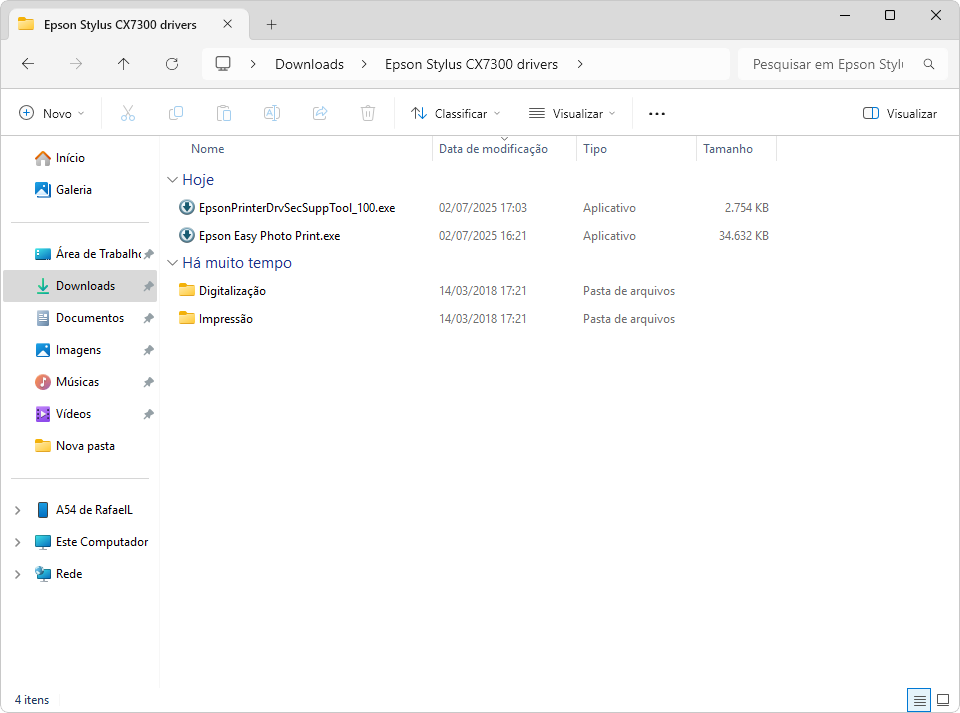
Task: Click the Impressão folder icon
Action: coord(187,318)
